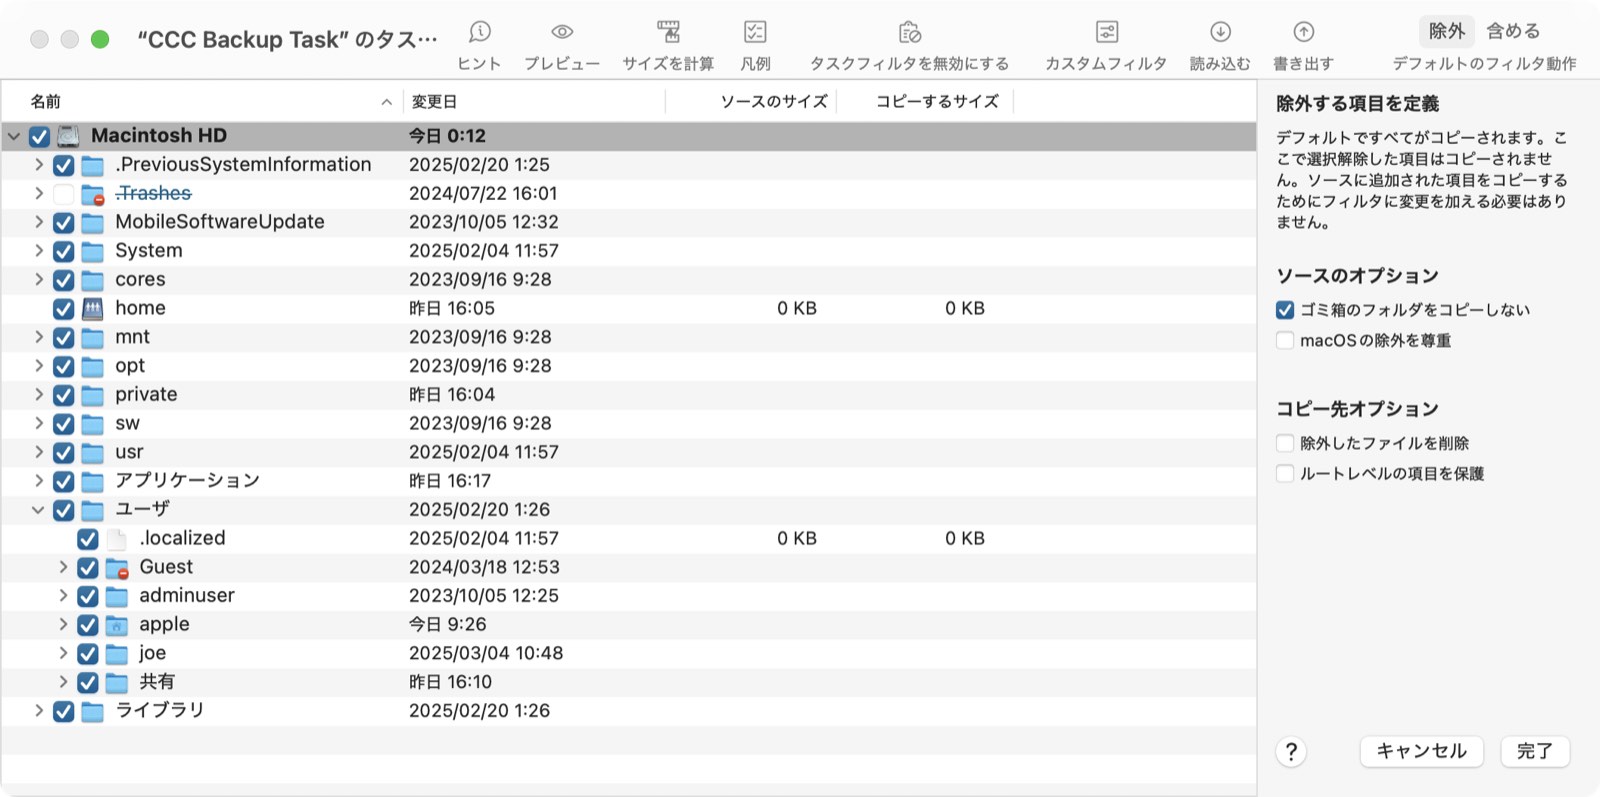Expand the System folder
1600x797 pixels.
pos(38,251)
